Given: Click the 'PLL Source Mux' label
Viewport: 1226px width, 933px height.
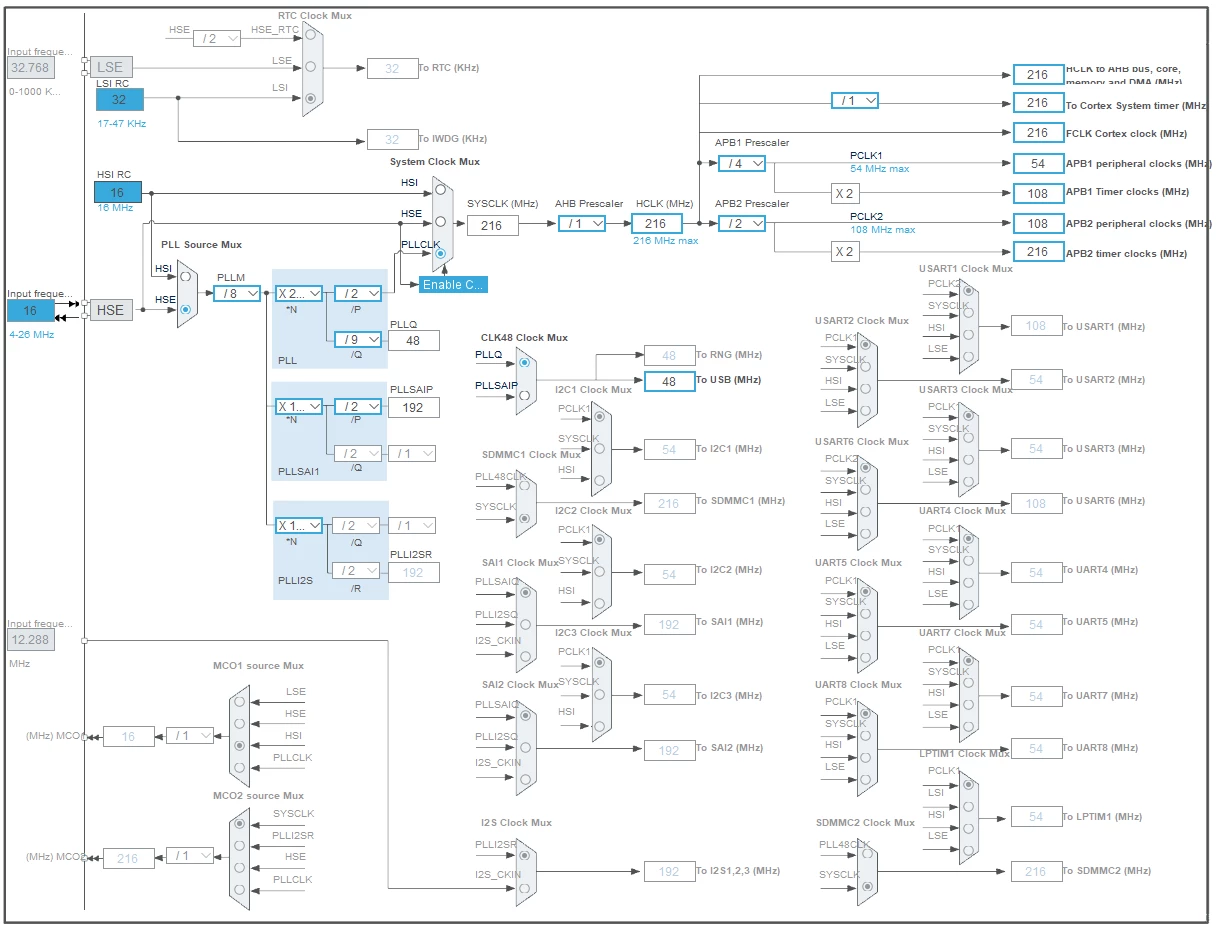Looking at the screenshot, I should point(202,245).
